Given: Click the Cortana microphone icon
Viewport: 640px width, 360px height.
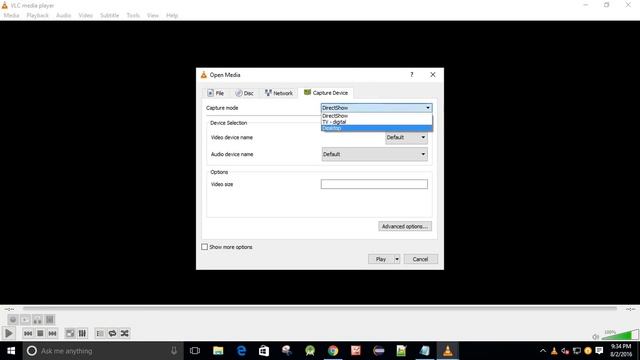Looking at the screenshot, I should (174, 351).
